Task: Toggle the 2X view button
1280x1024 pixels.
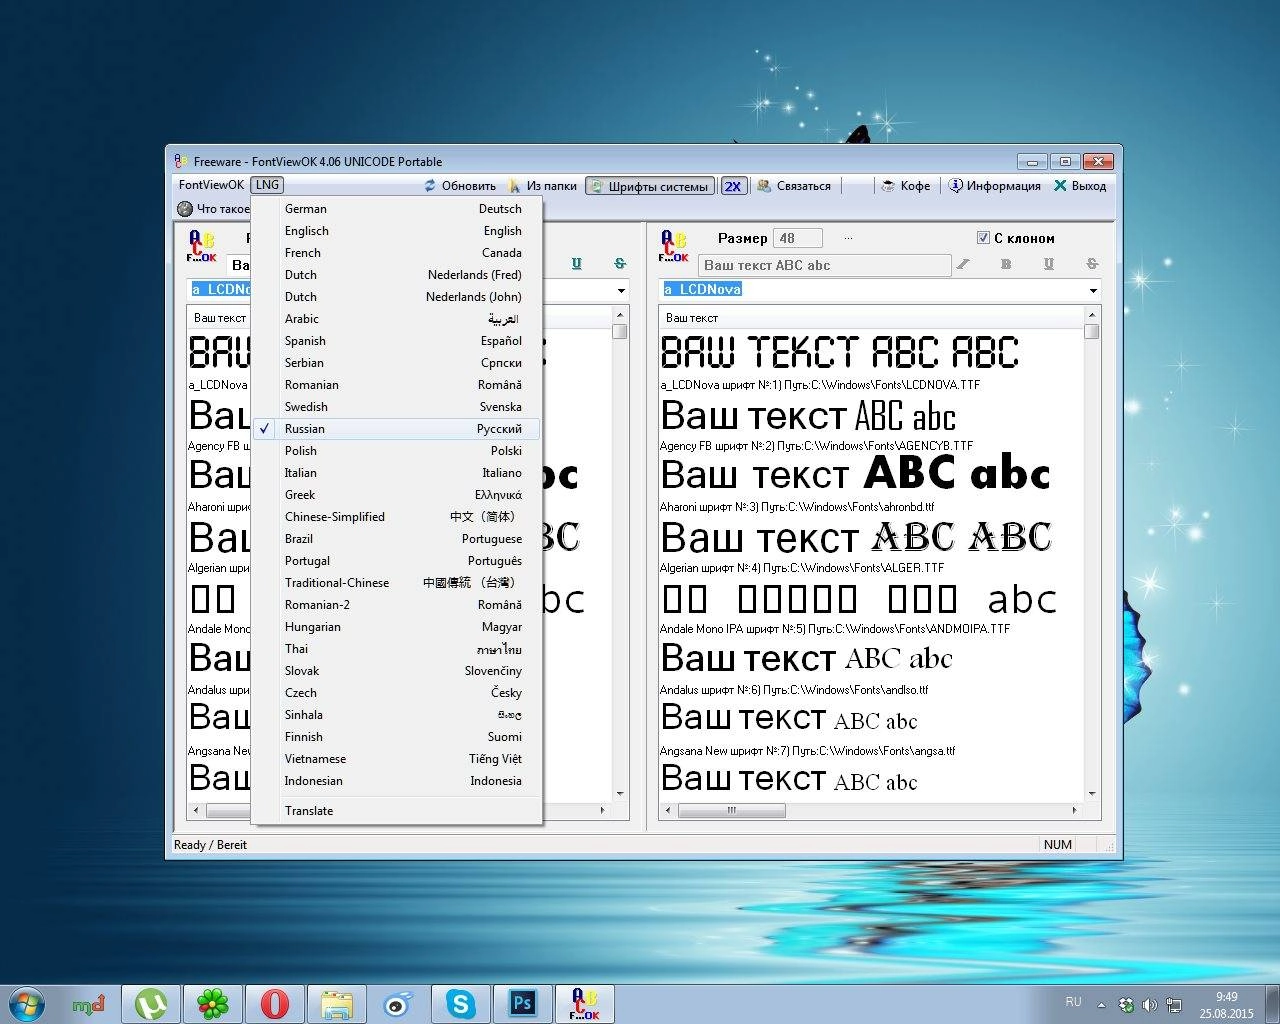Action: coord(733,186)
